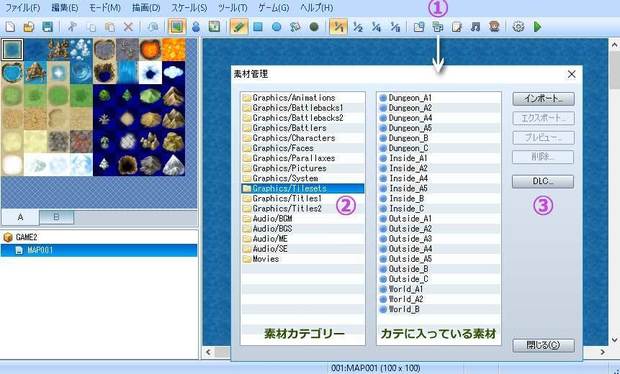
Task: Select the Rectangle drawing tool
Action: click(x=258, y=27)
